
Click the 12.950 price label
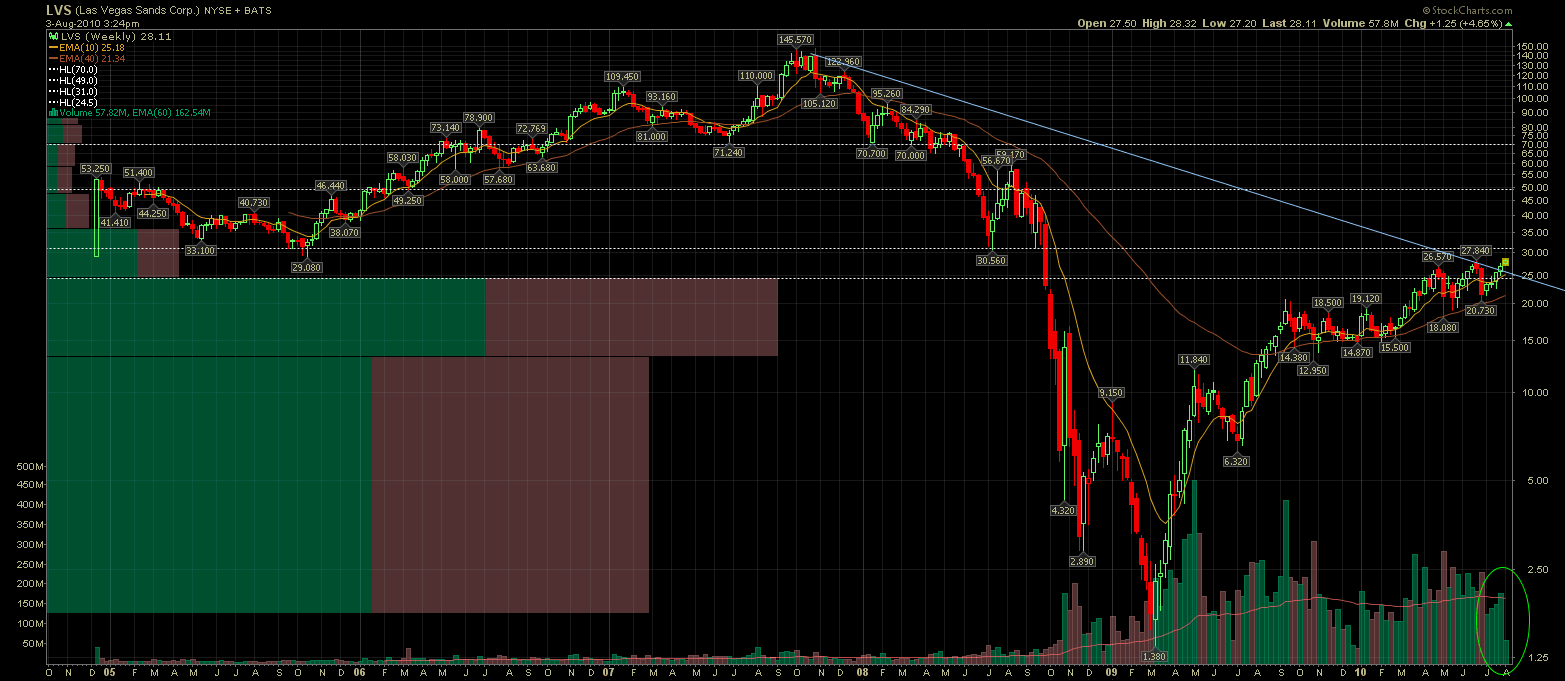pos(1312,370)
